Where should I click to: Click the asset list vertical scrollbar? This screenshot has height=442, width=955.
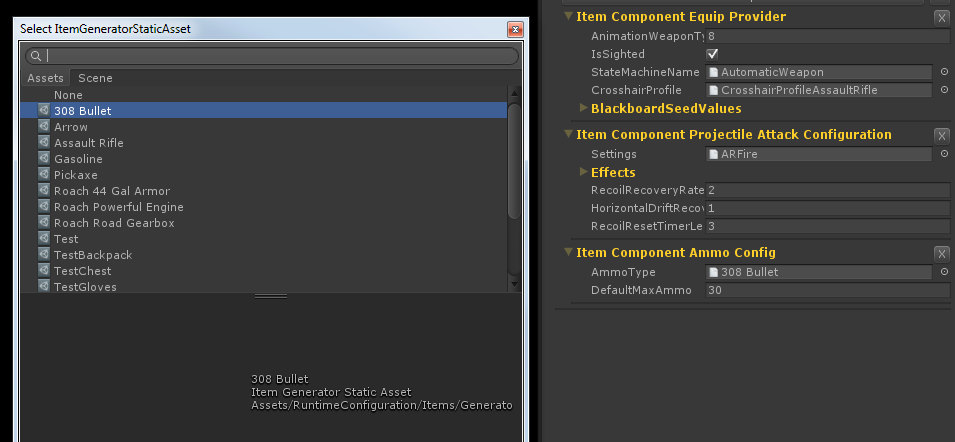click(x=514, y=160)
